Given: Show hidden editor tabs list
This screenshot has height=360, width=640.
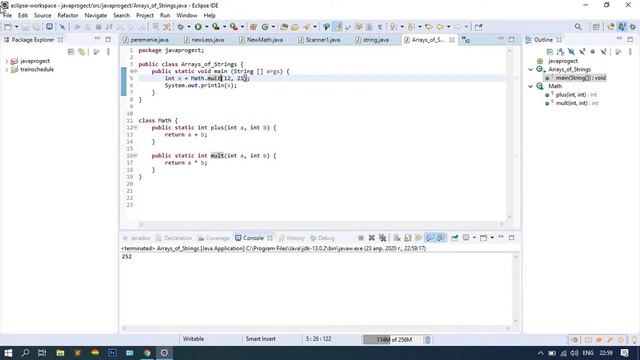Looking at the screenshot, I should 466,40.
